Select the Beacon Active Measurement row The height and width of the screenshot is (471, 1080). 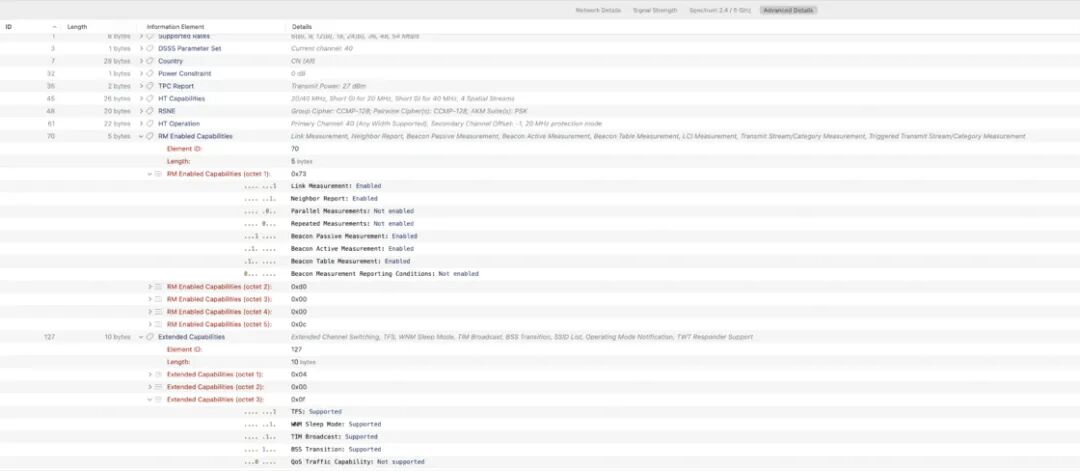pos(540,249)
